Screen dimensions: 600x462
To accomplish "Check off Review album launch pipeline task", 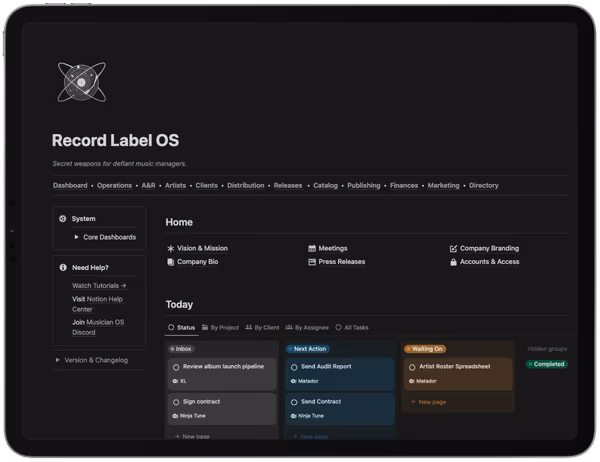I will [176, 367].
